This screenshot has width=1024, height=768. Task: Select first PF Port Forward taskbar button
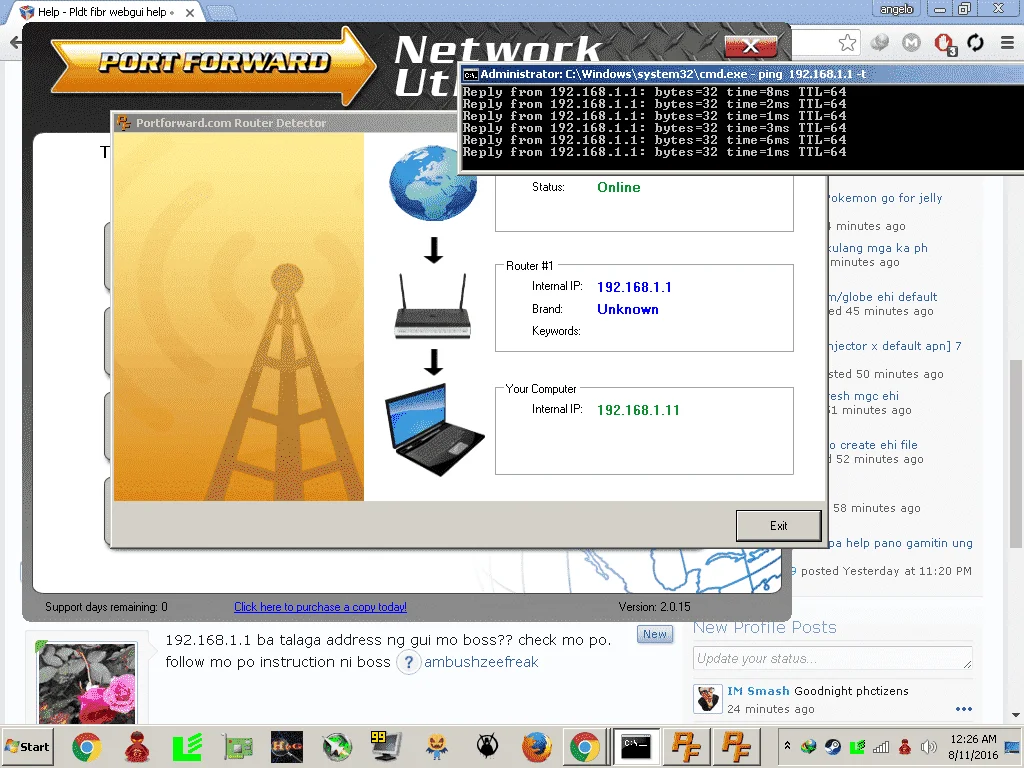[x=686, y=746]
